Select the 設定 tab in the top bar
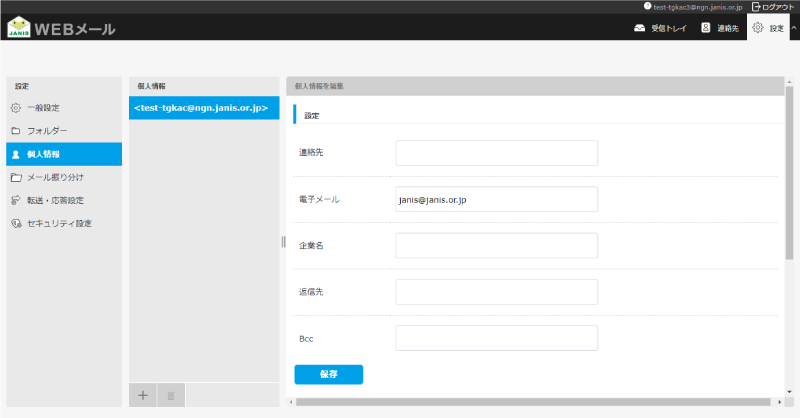The height and width of the screenshot is (418, 800). pos(768,28)
